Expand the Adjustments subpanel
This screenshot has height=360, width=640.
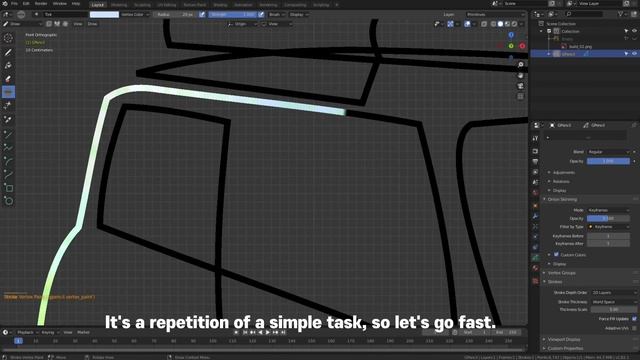564,172
